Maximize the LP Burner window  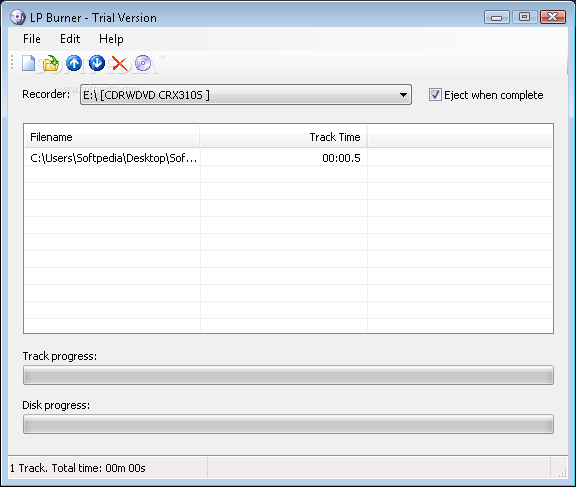point(524,17)
